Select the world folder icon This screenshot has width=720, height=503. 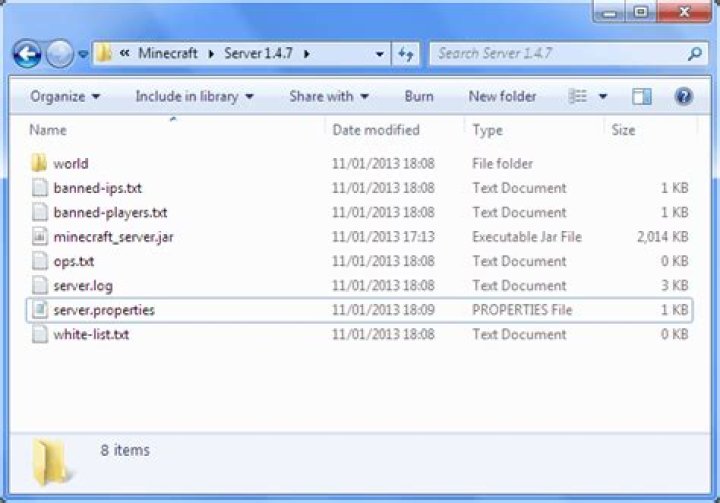pos(39,163)
